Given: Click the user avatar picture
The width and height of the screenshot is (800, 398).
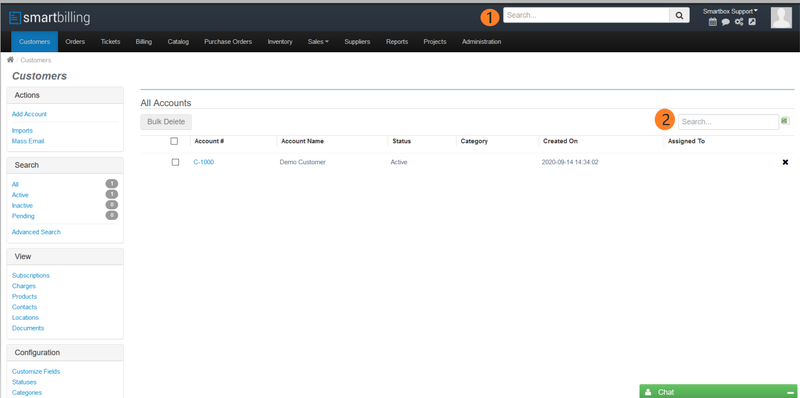Looking at the screenshot, I should pos(781,18).
